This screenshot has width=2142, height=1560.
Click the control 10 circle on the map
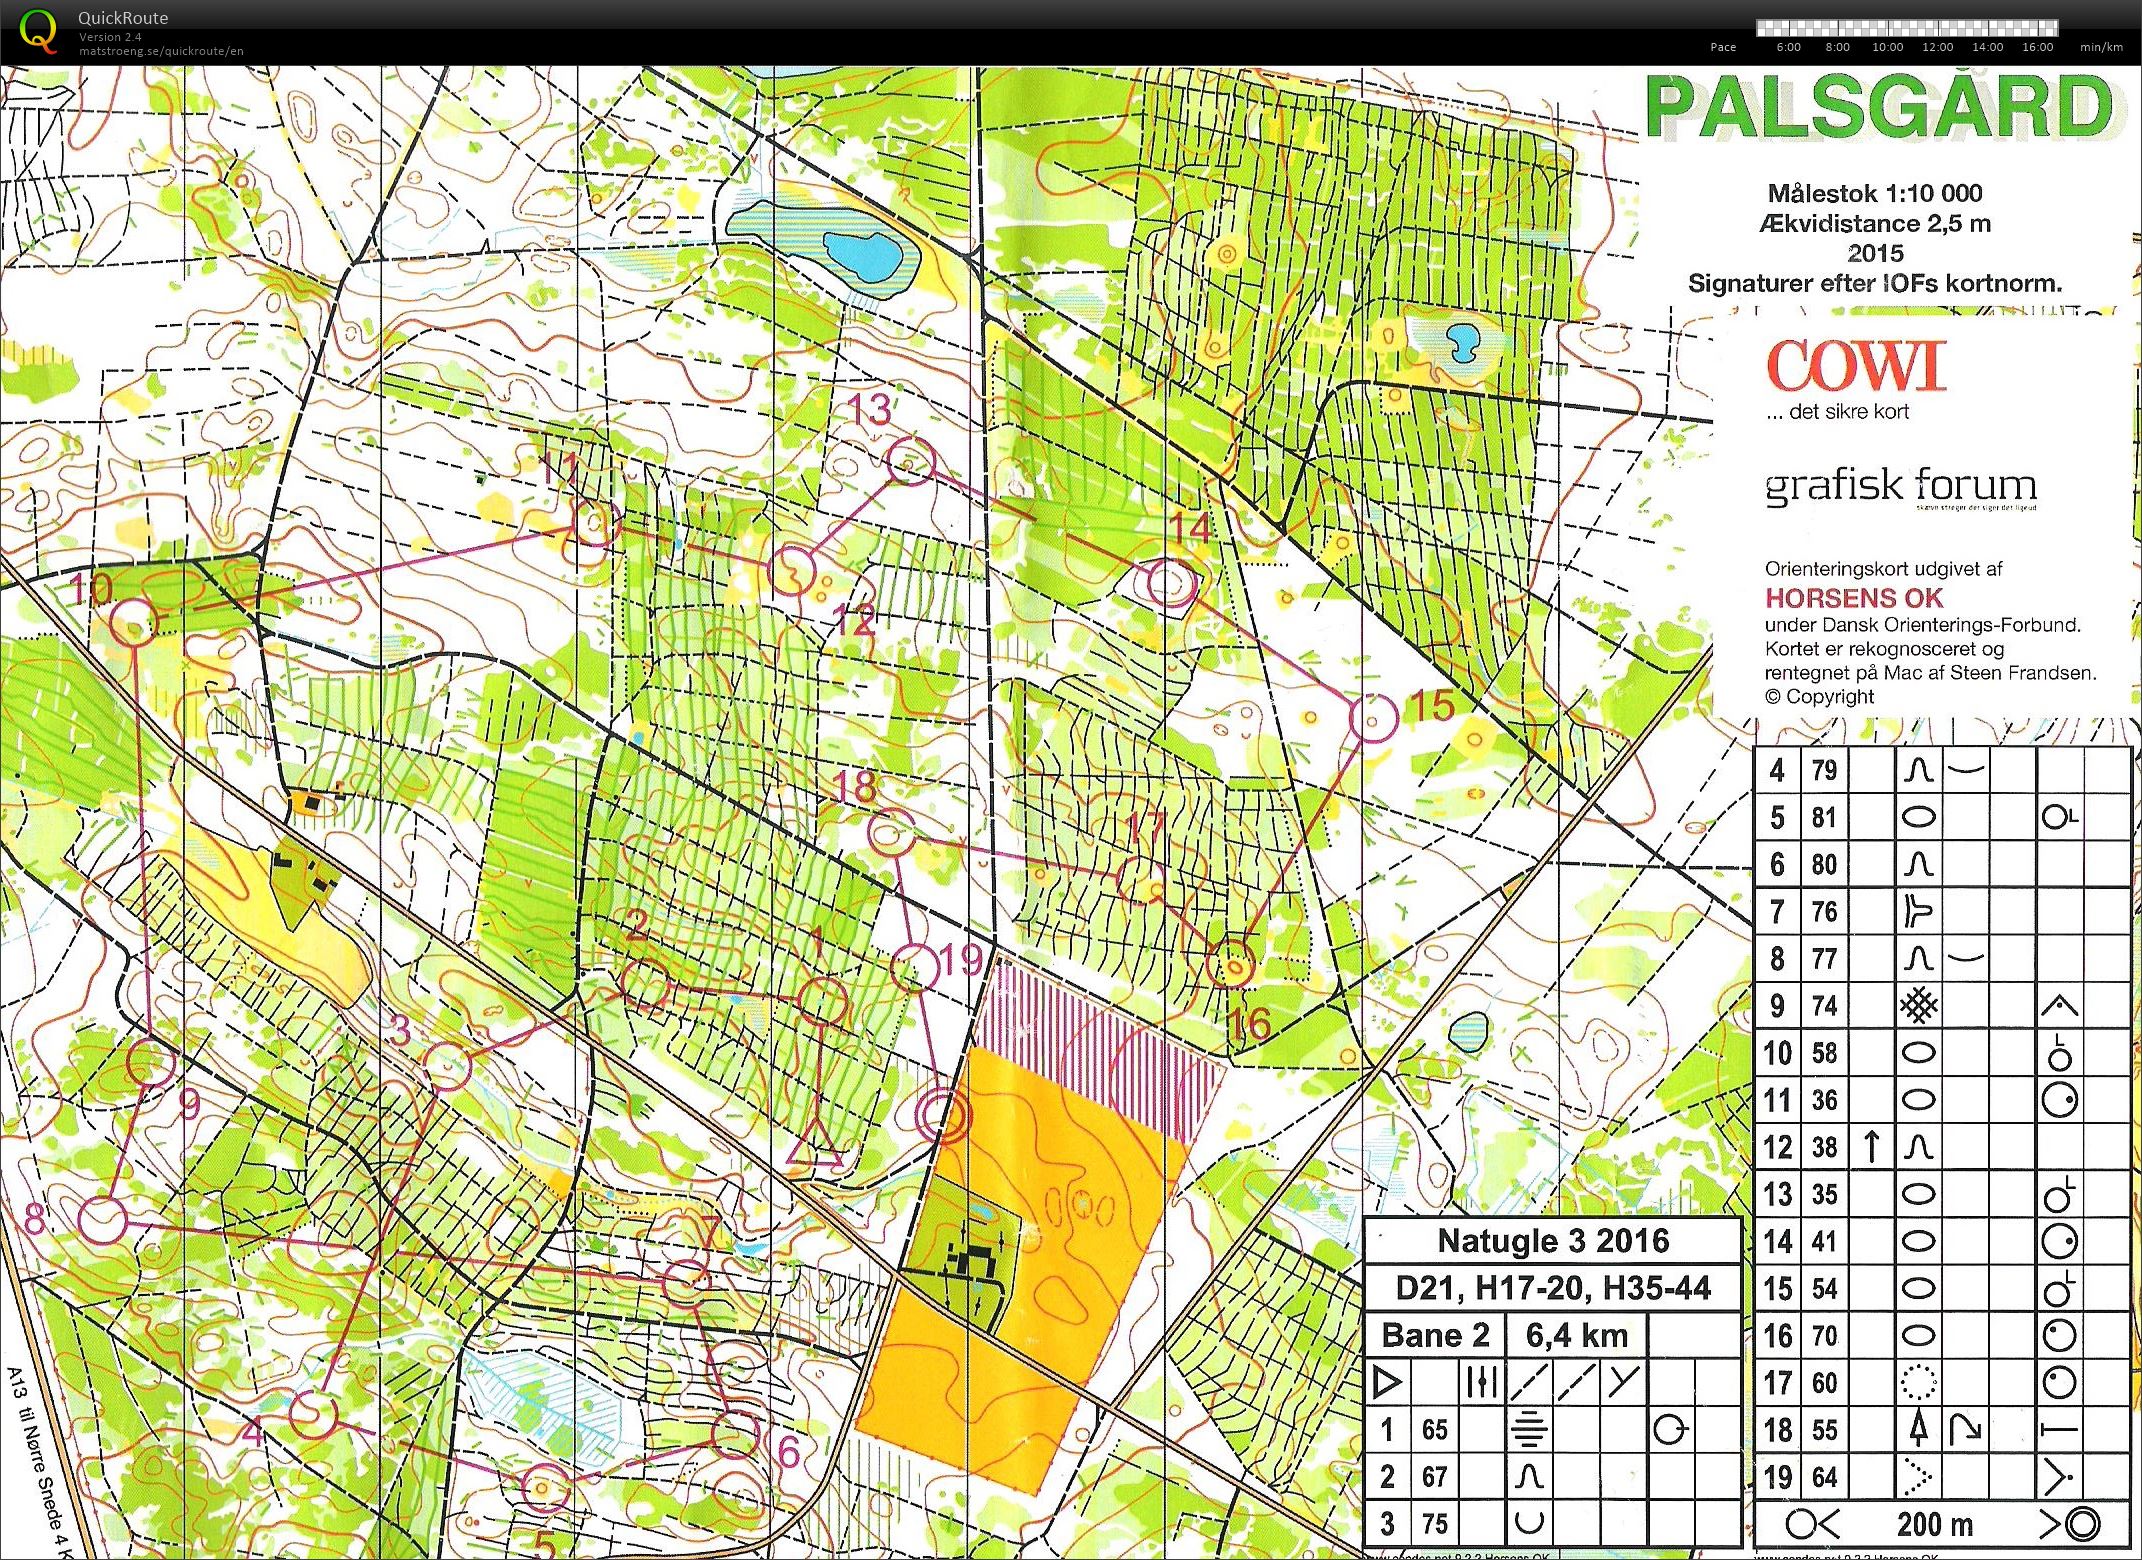[133, 623]
